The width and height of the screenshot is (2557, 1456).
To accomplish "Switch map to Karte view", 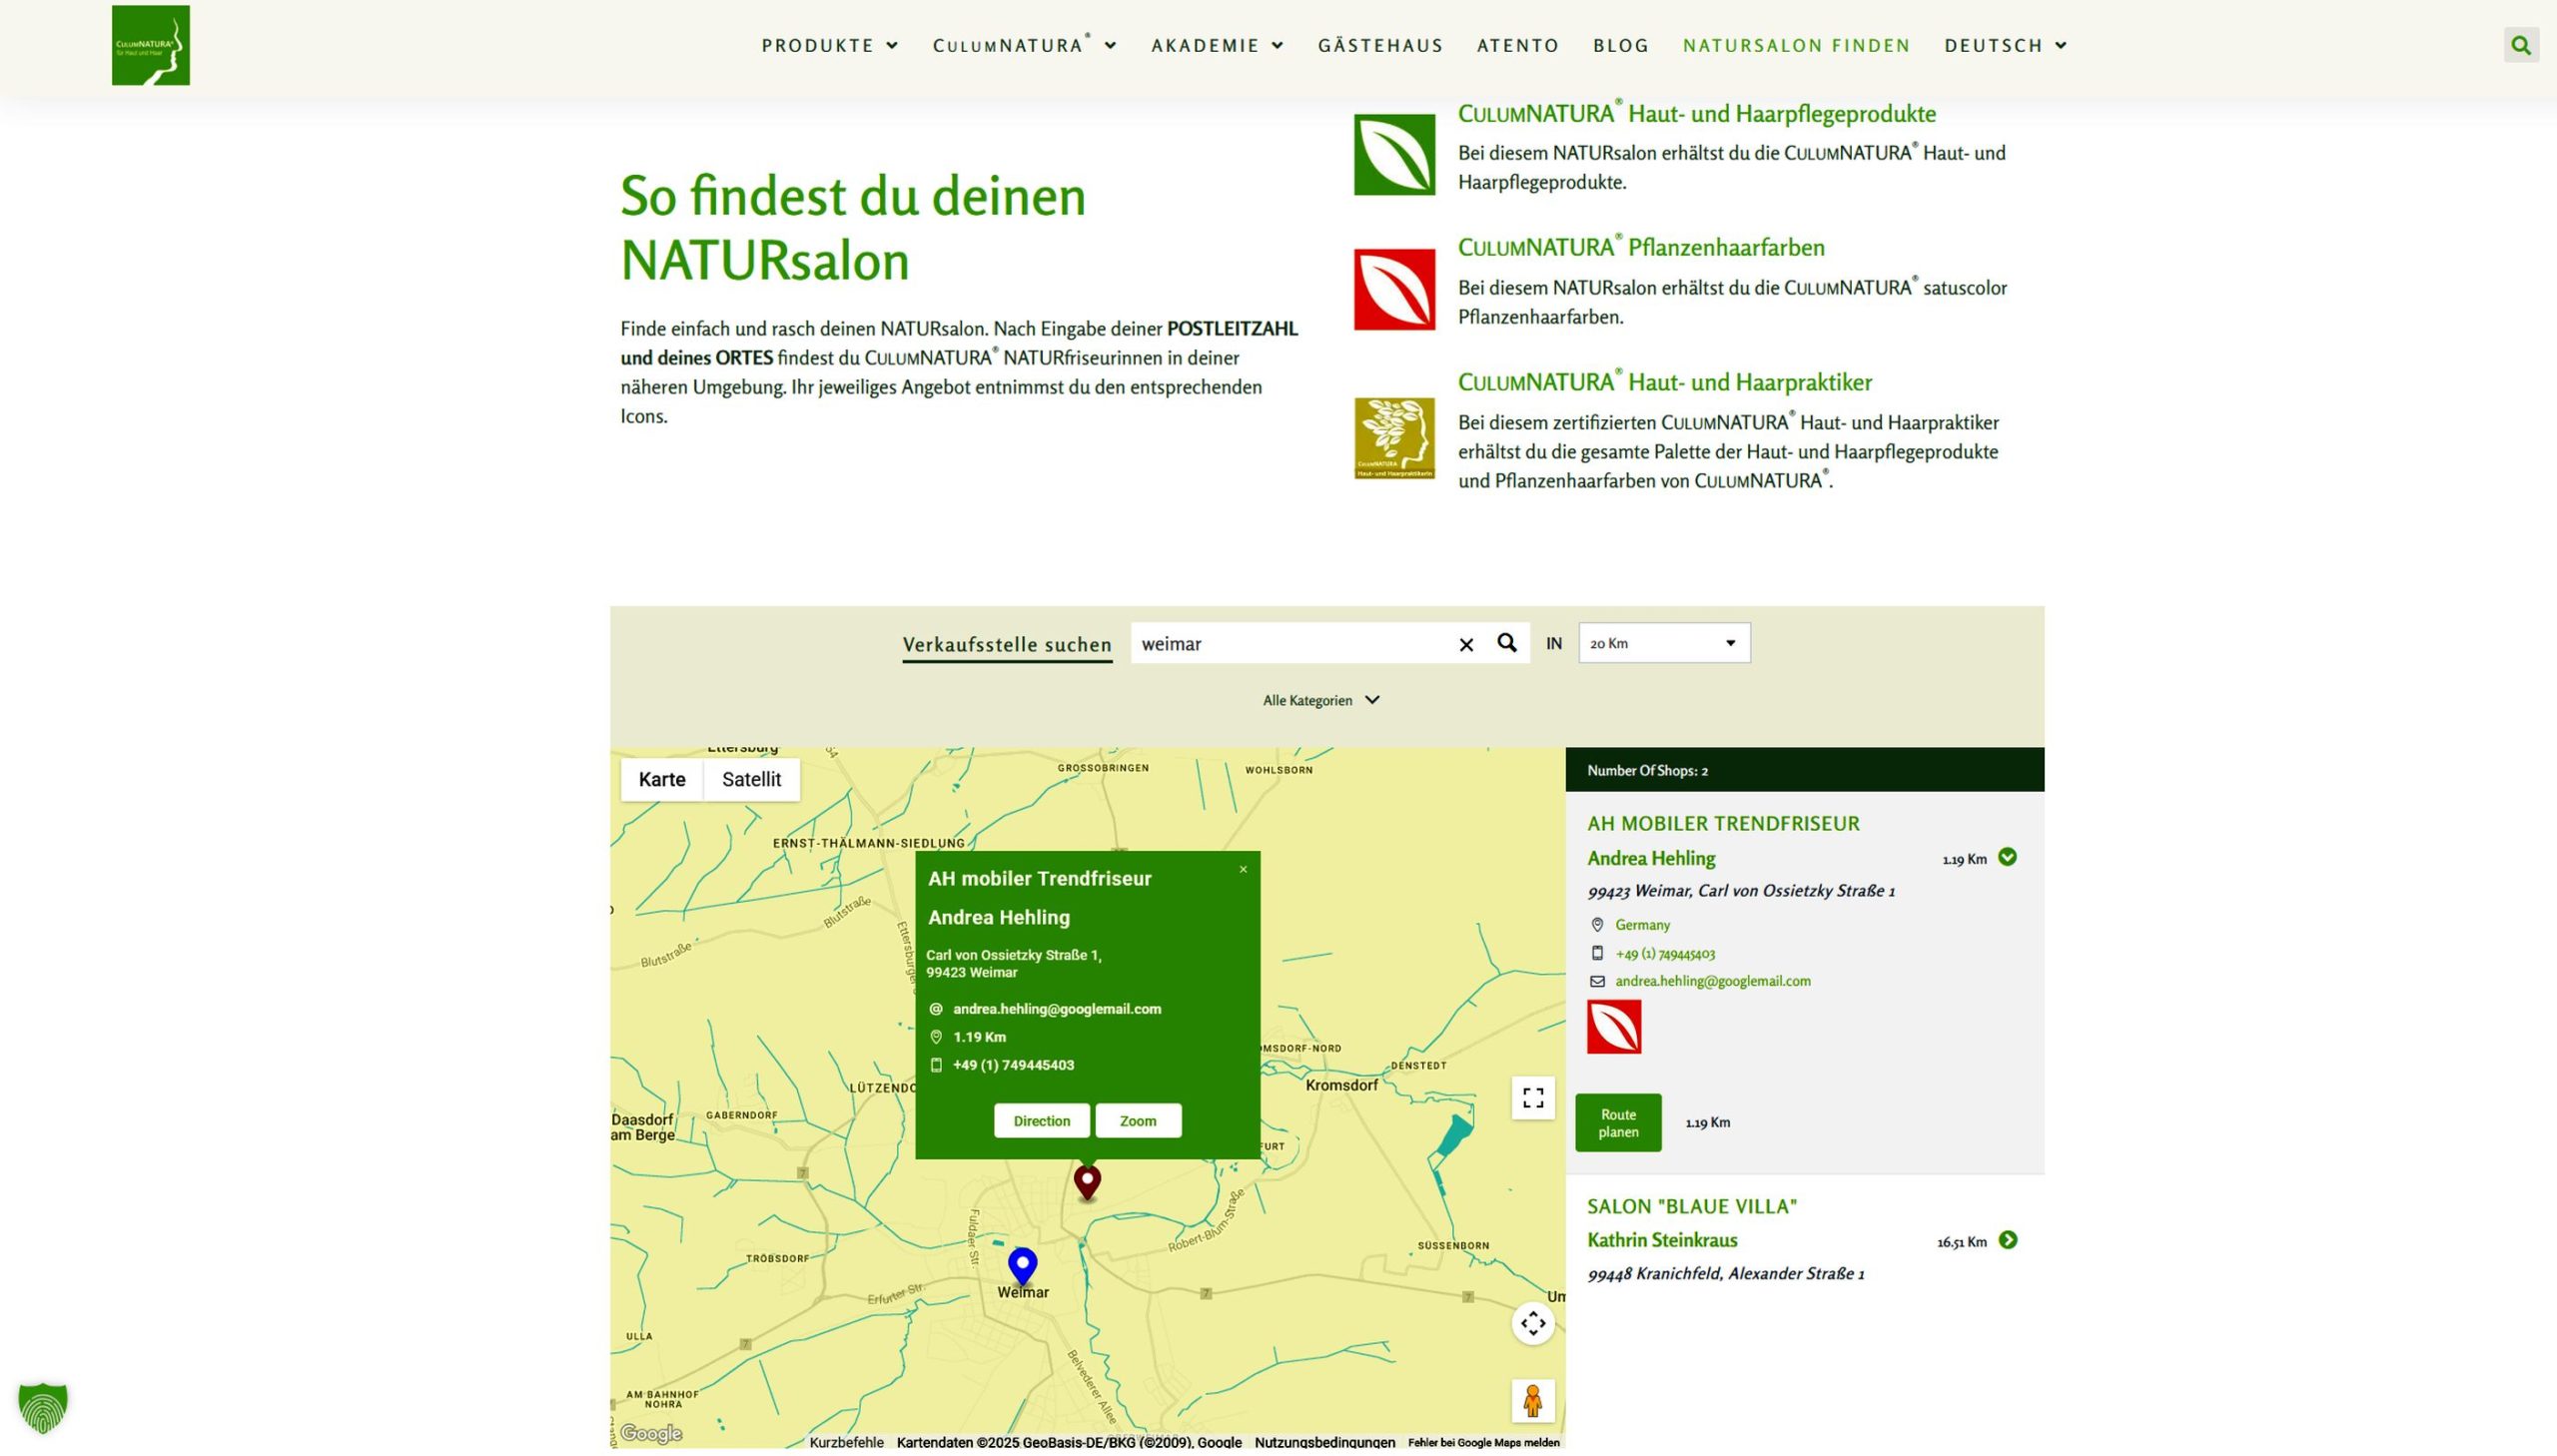I will [x=662, y=780].
